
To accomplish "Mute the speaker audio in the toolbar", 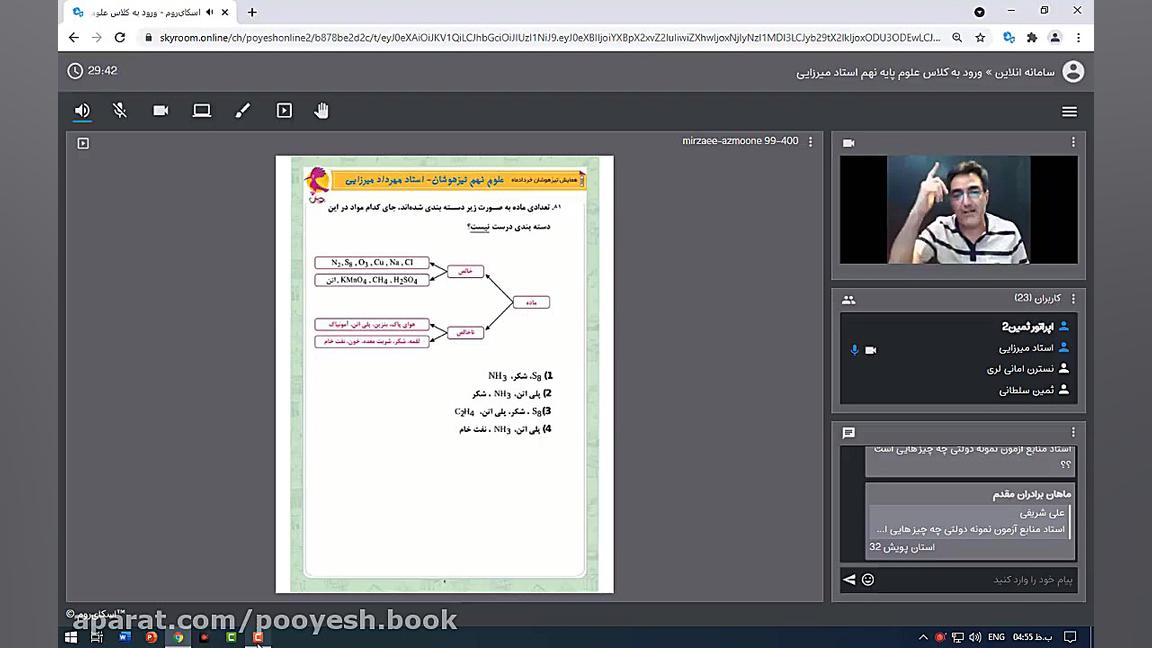I will click(x=81, y=110).
